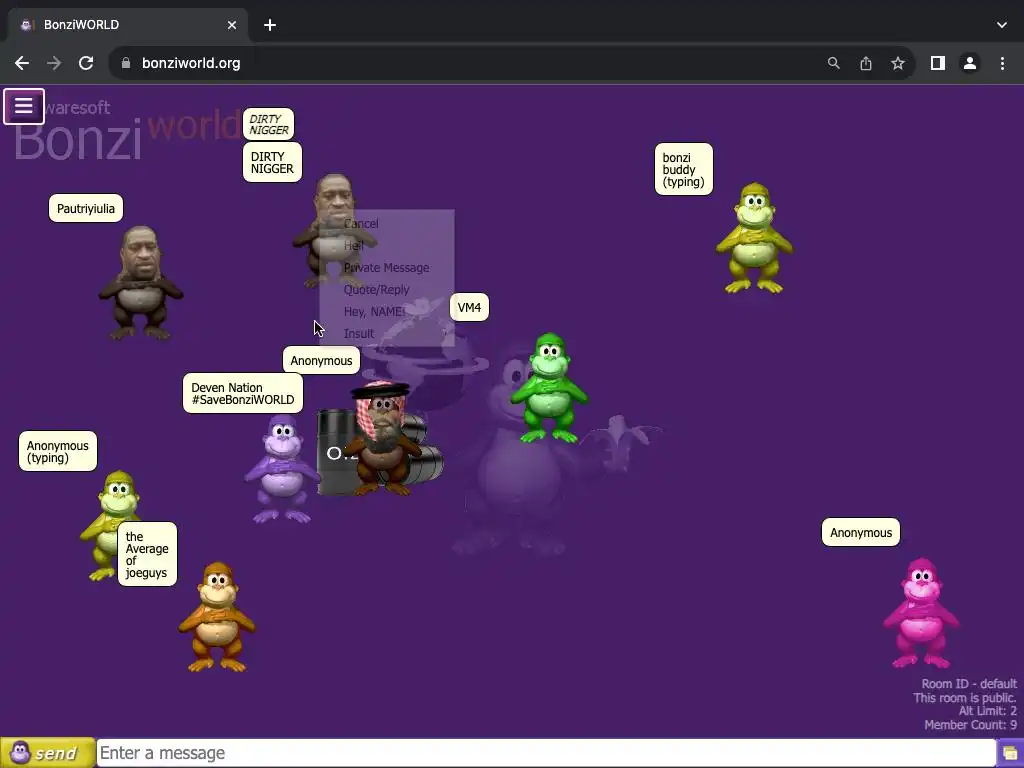The height and width of the screenshot is (768, 1024).
Task: Go back with the browser back arrow
Action: 22,63
